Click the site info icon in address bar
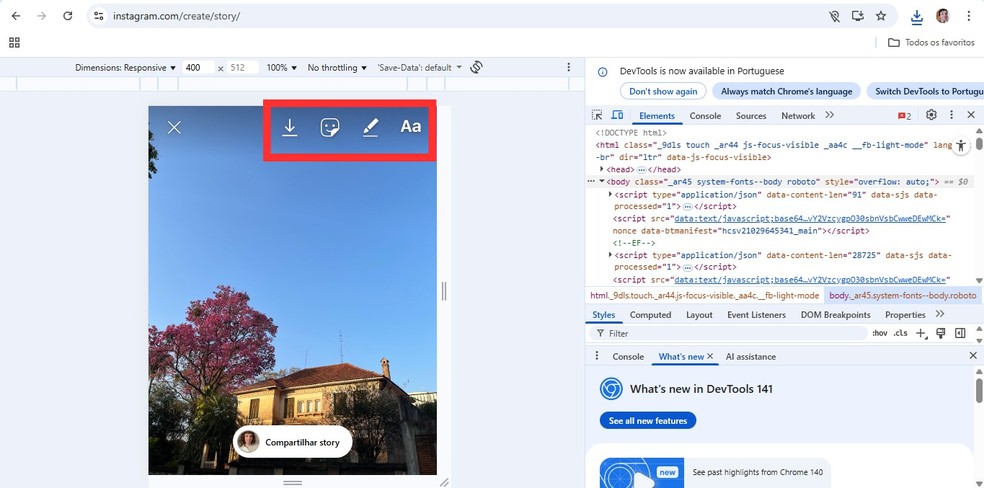 99,16
